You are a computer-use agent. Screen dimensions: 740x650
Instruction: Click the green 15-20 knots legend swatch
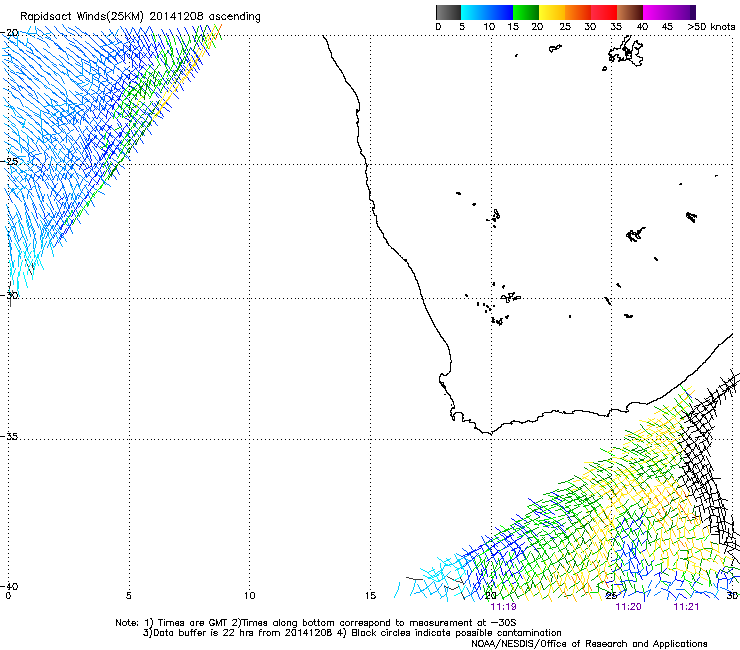(x=526, y=12)
